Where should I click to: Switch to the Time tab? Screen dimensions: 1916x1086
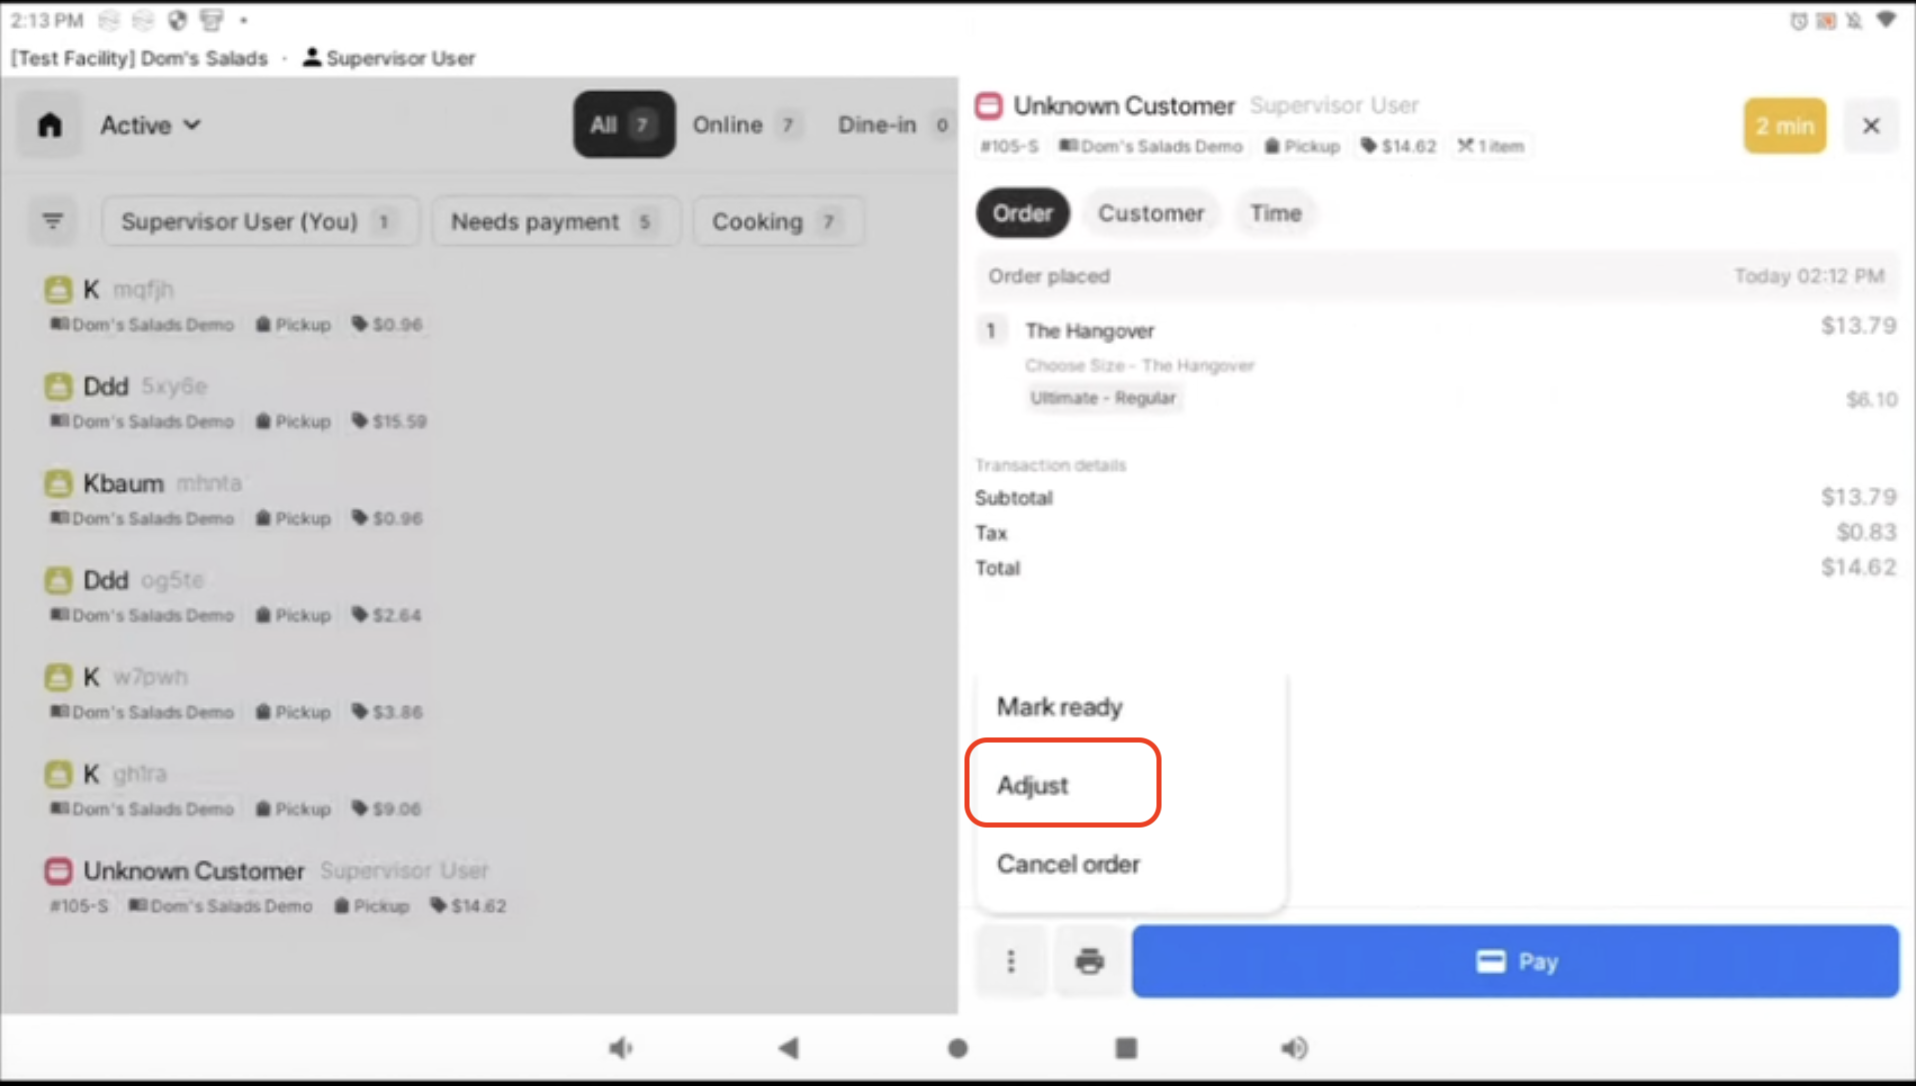(x=1275, y=213)
